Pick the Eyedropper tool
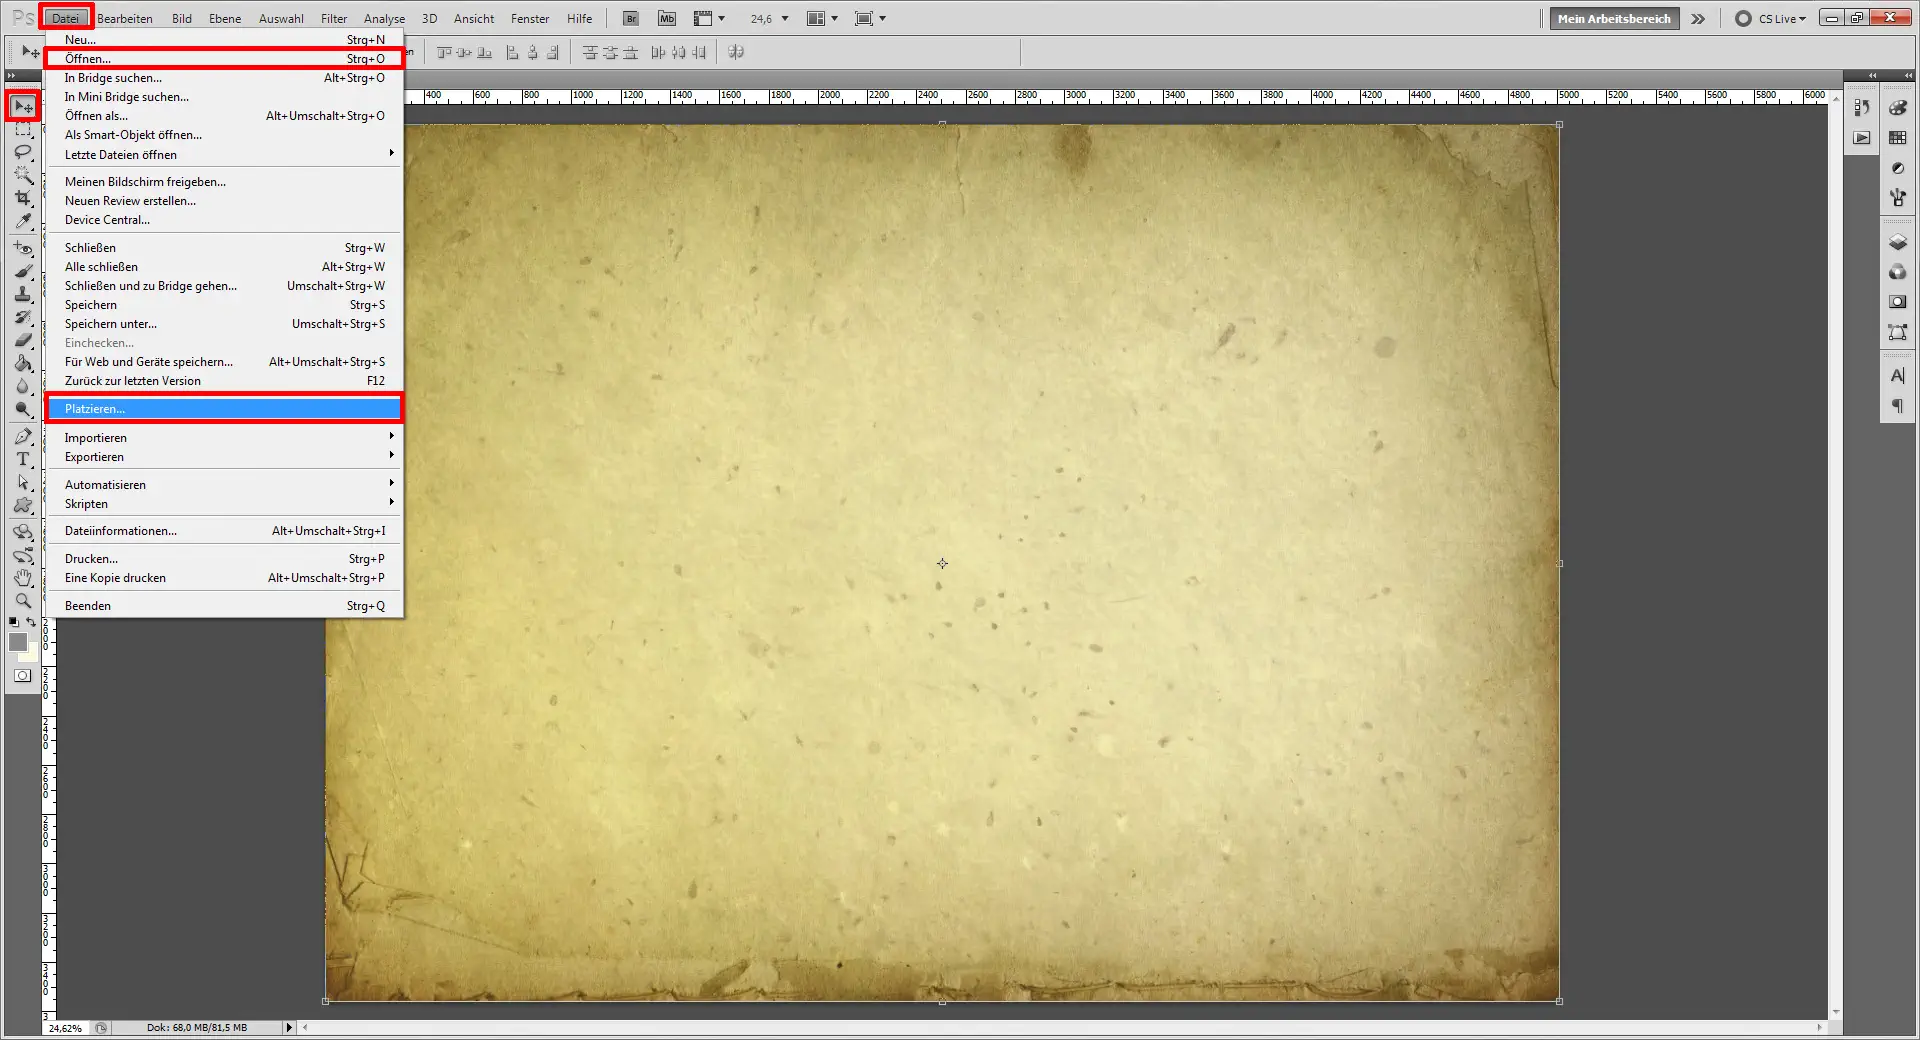 pyautogui.click(x=23, y=222)
